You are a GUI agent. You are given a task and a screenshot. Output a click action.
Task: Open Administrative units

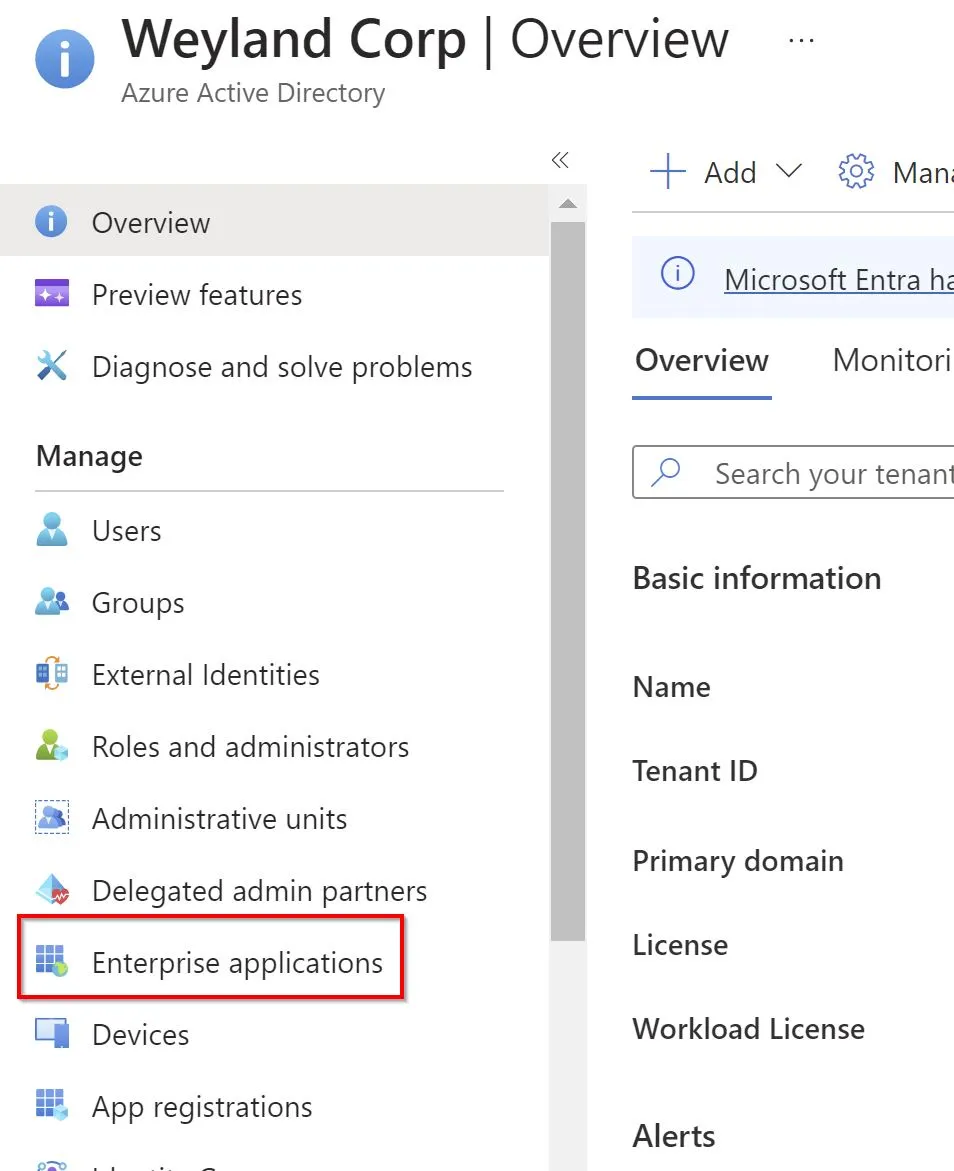click(220, 819)
